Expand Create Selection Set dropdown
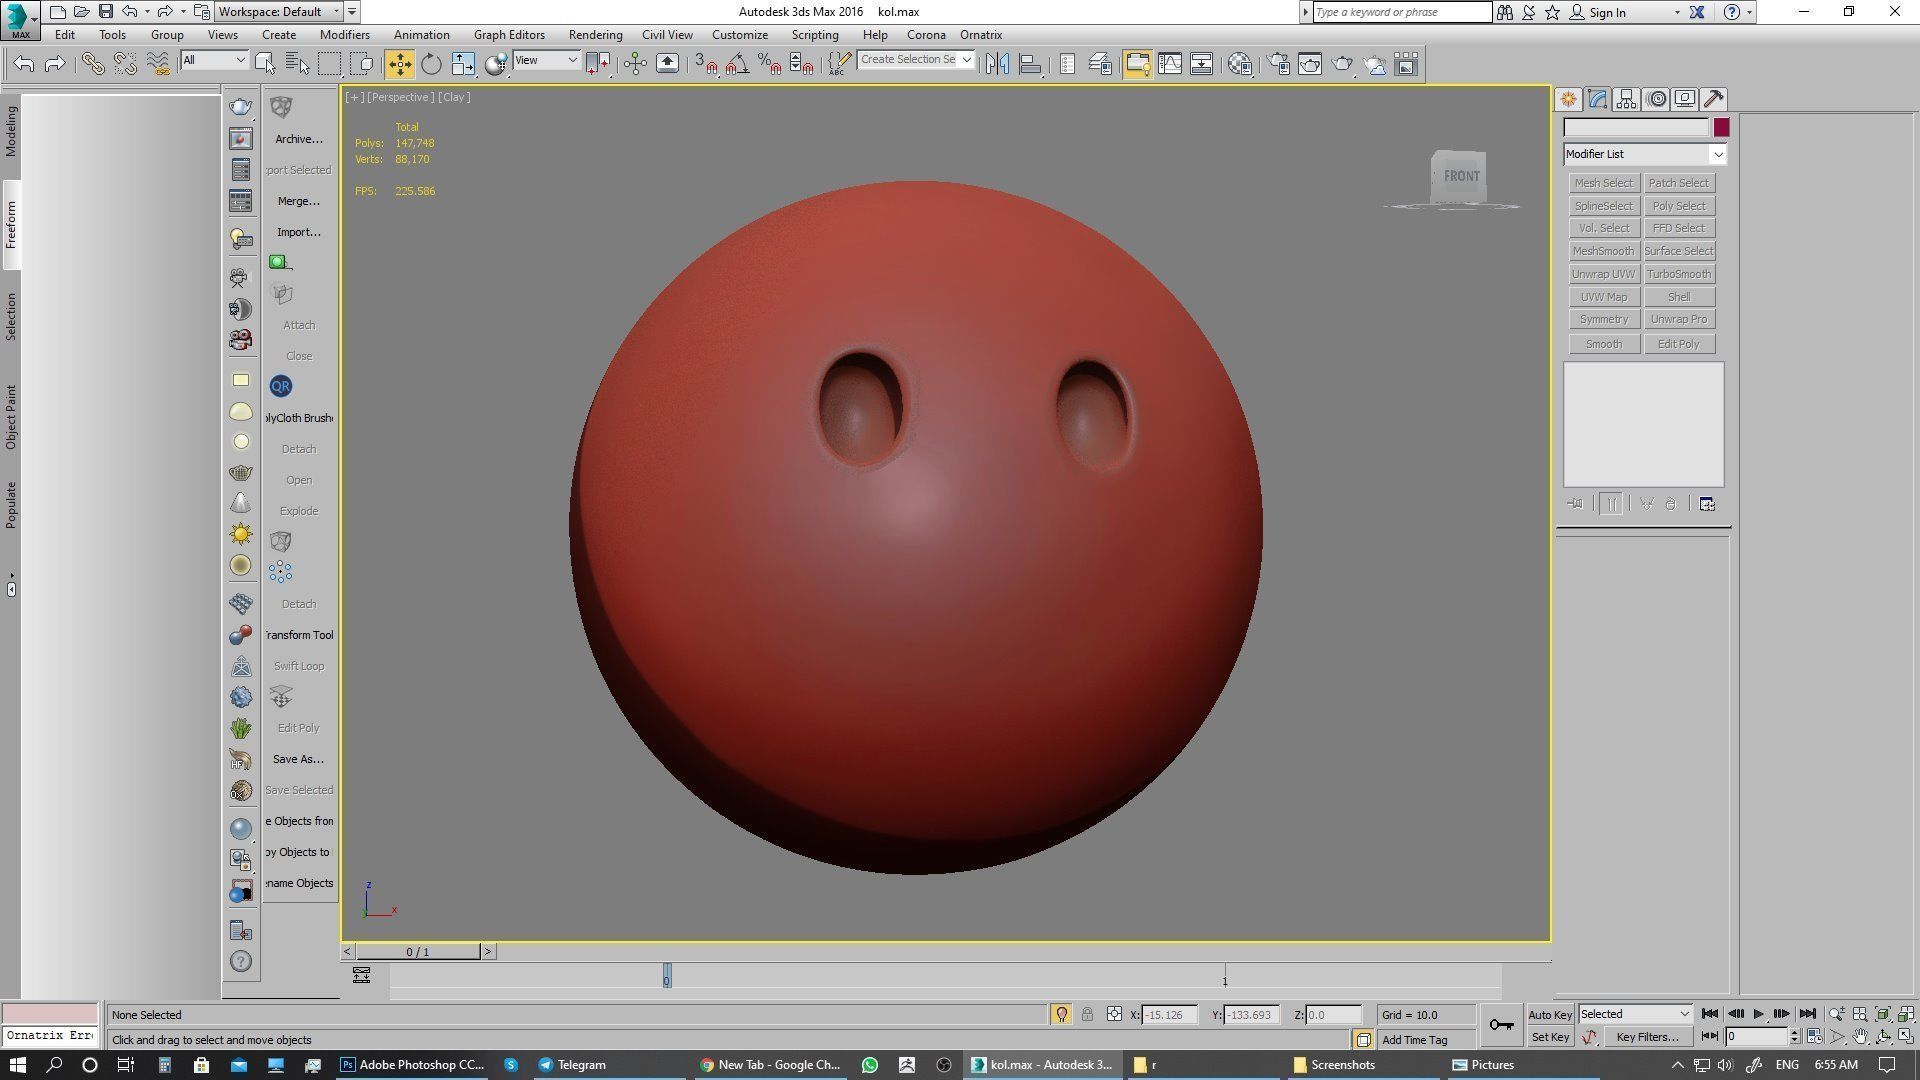The image size is (1920, 1080). click(966, 60)
